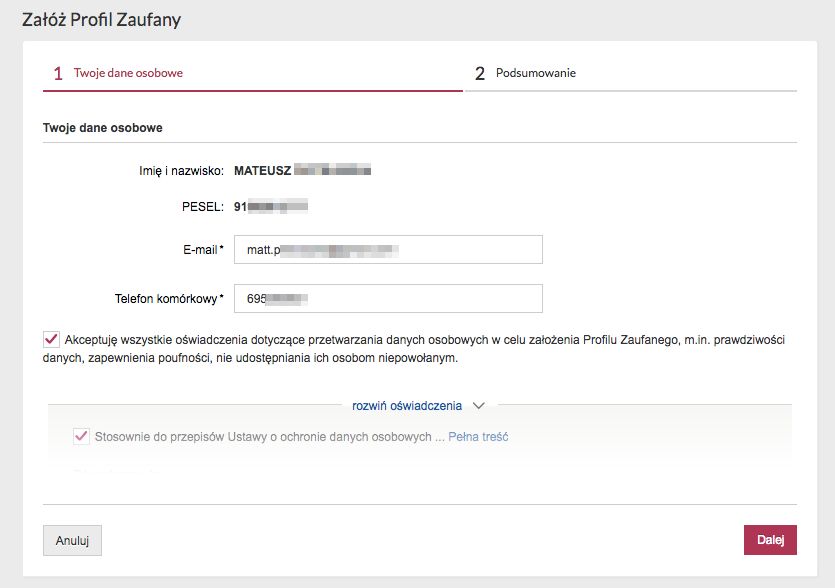Viewport: 835px width, 588px height.
Task: Click the 'E-mail' field label
Action: click(x=199, y=249)
